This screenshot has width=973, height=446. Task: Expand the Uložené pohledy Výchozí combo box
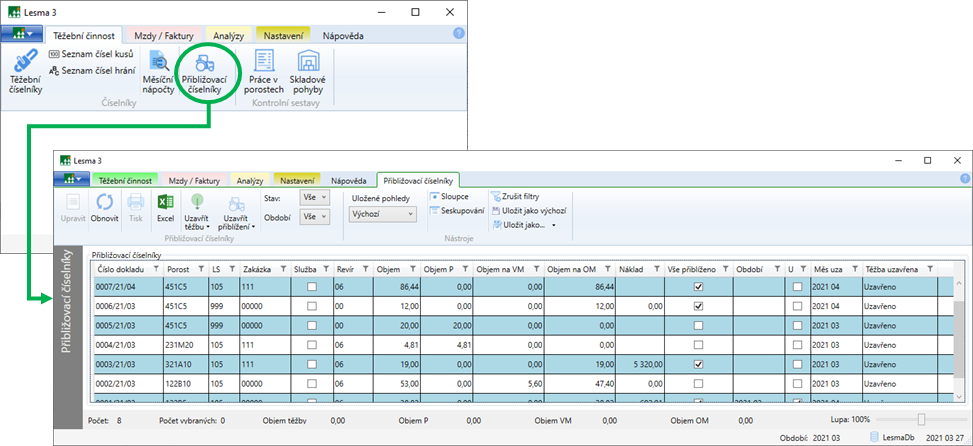383,214
